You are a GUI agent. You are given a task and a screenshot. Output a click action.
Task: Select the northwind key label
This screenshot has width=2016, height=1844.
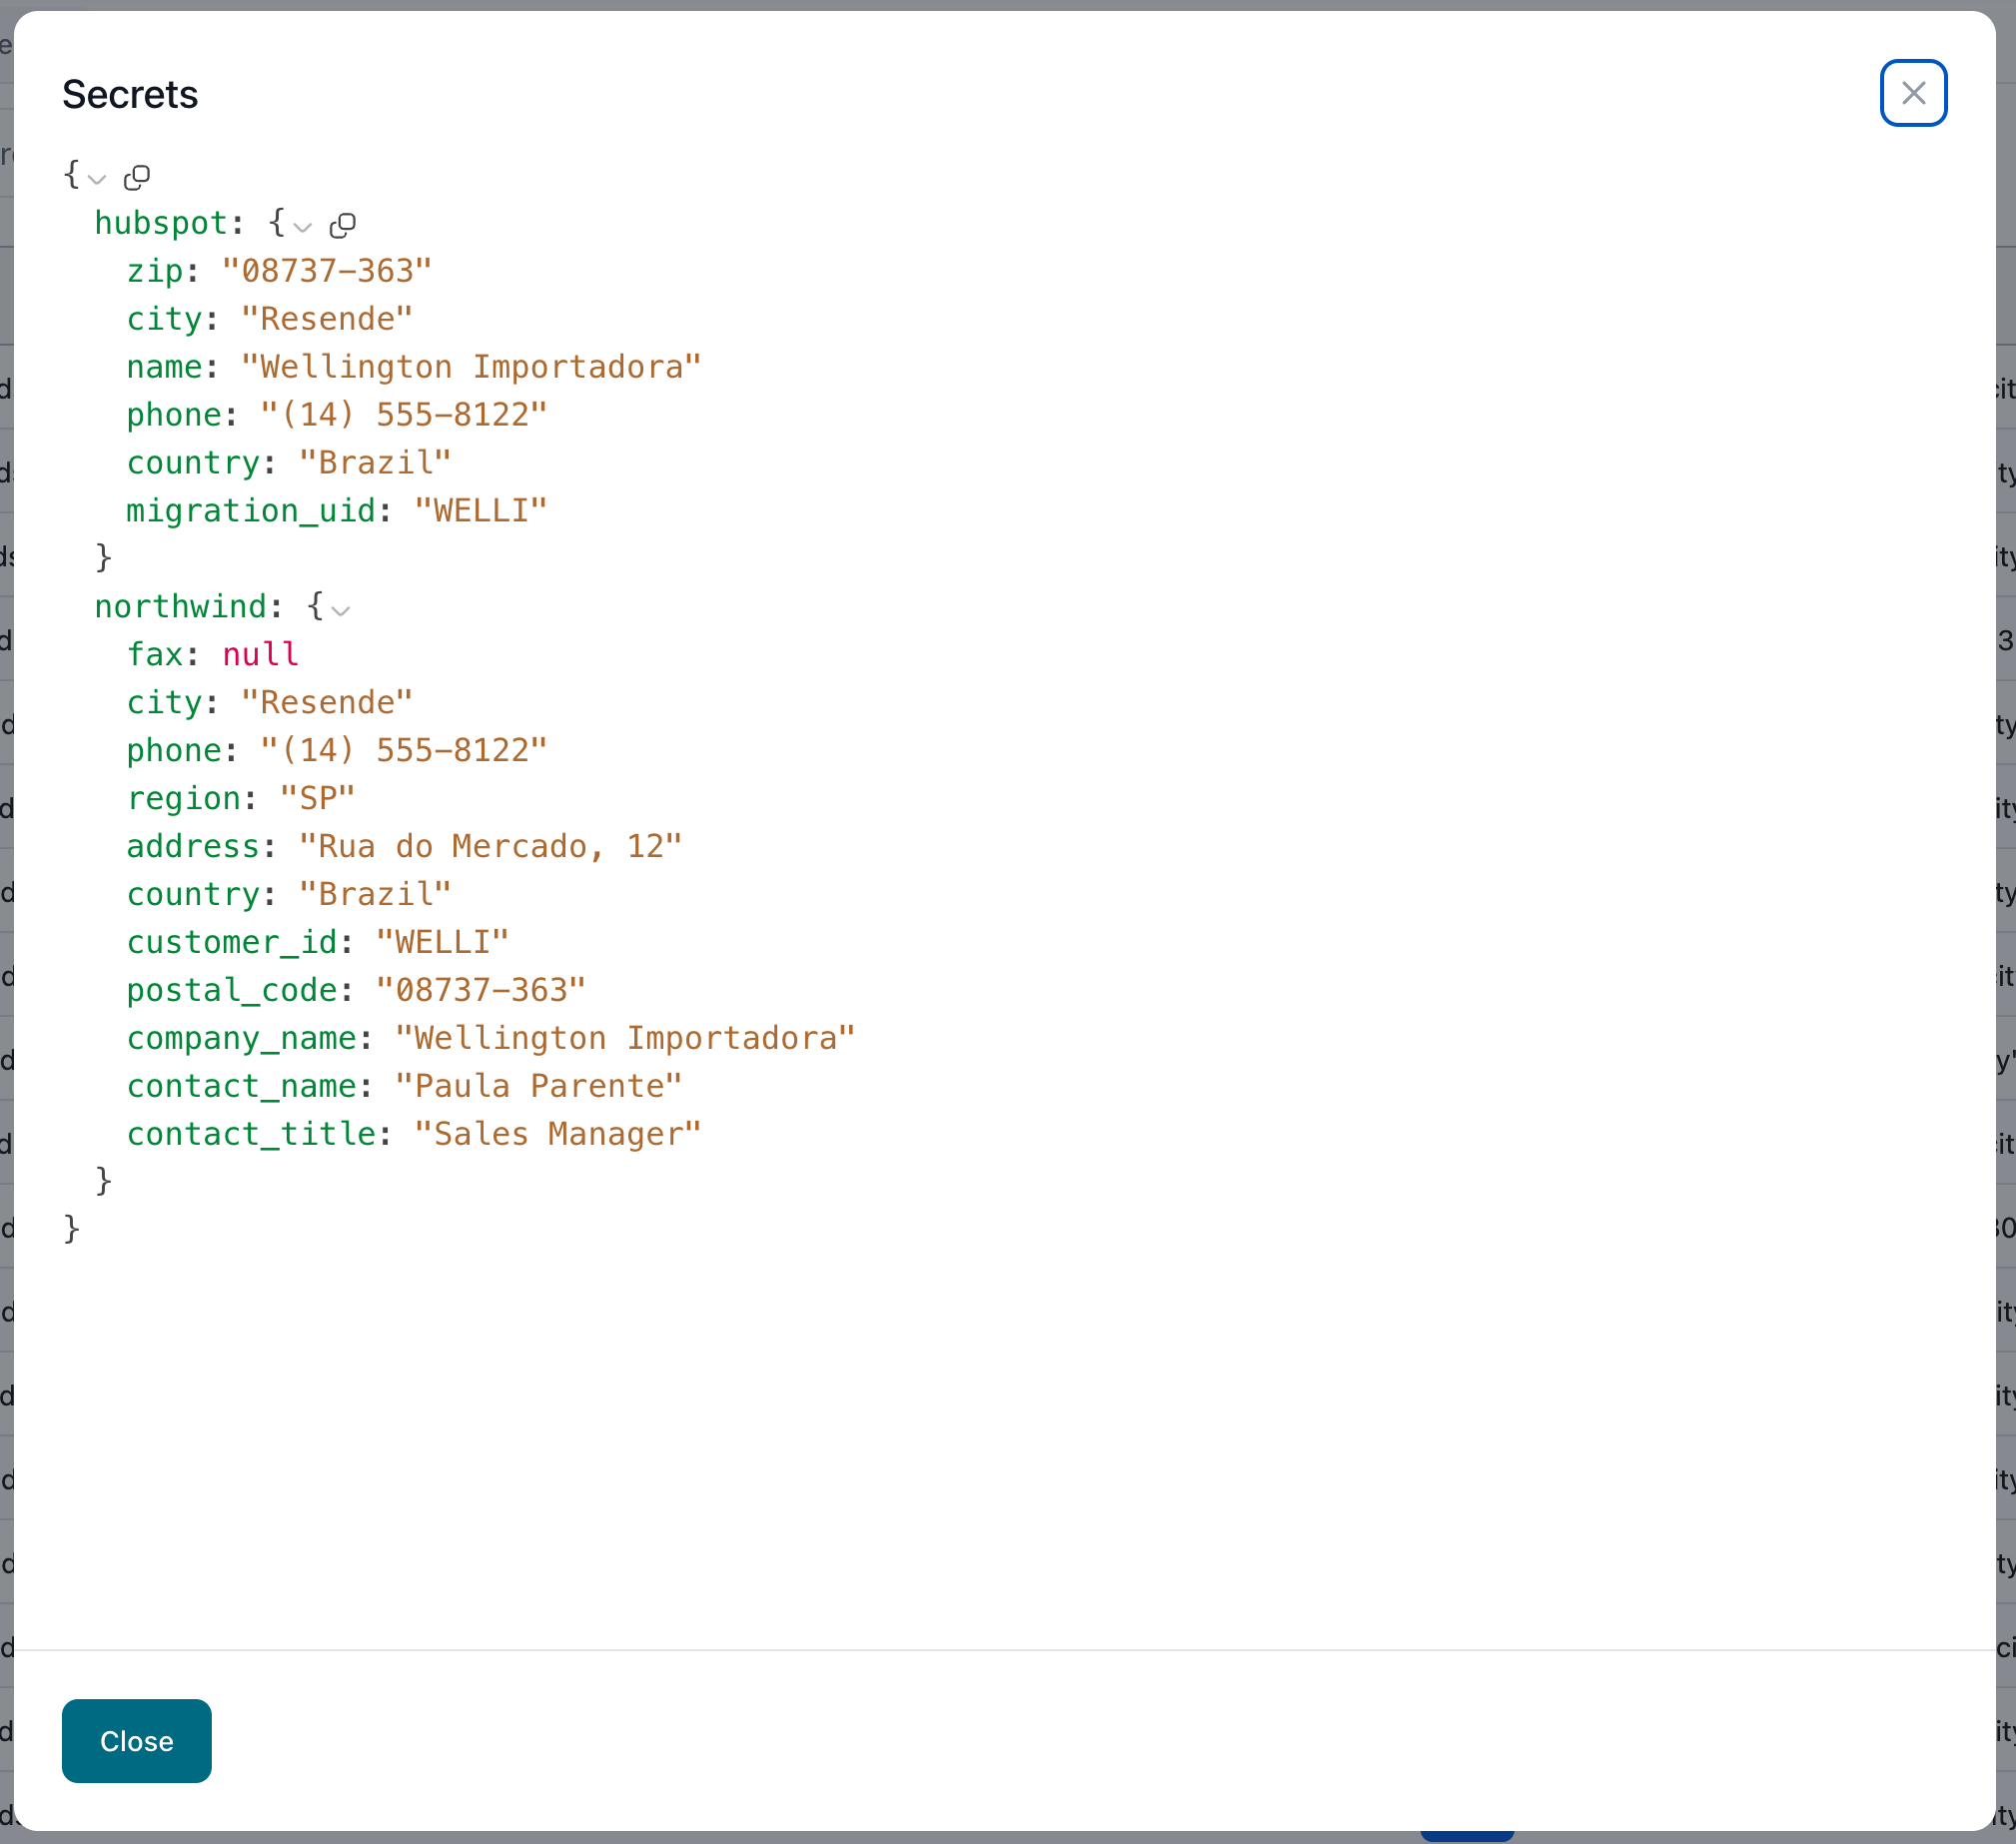pos(181,606)
